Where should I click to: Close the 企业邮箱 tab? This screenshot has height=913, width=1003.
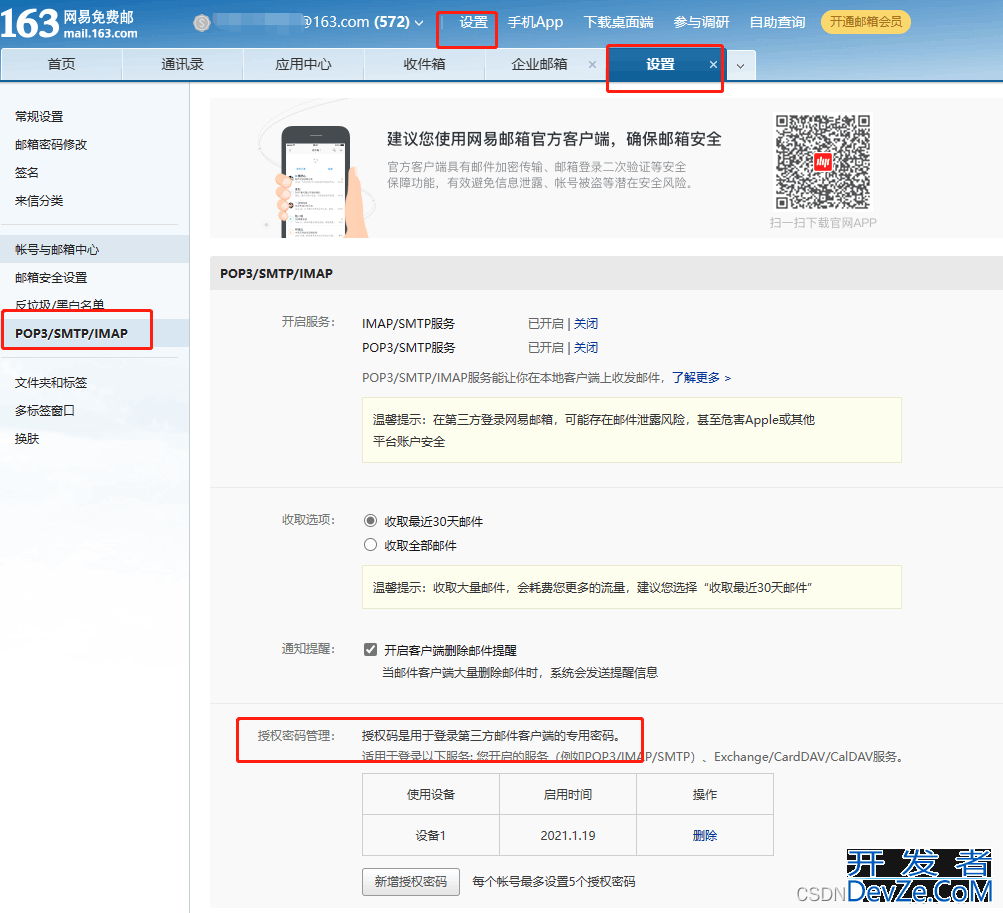point(592,65)
